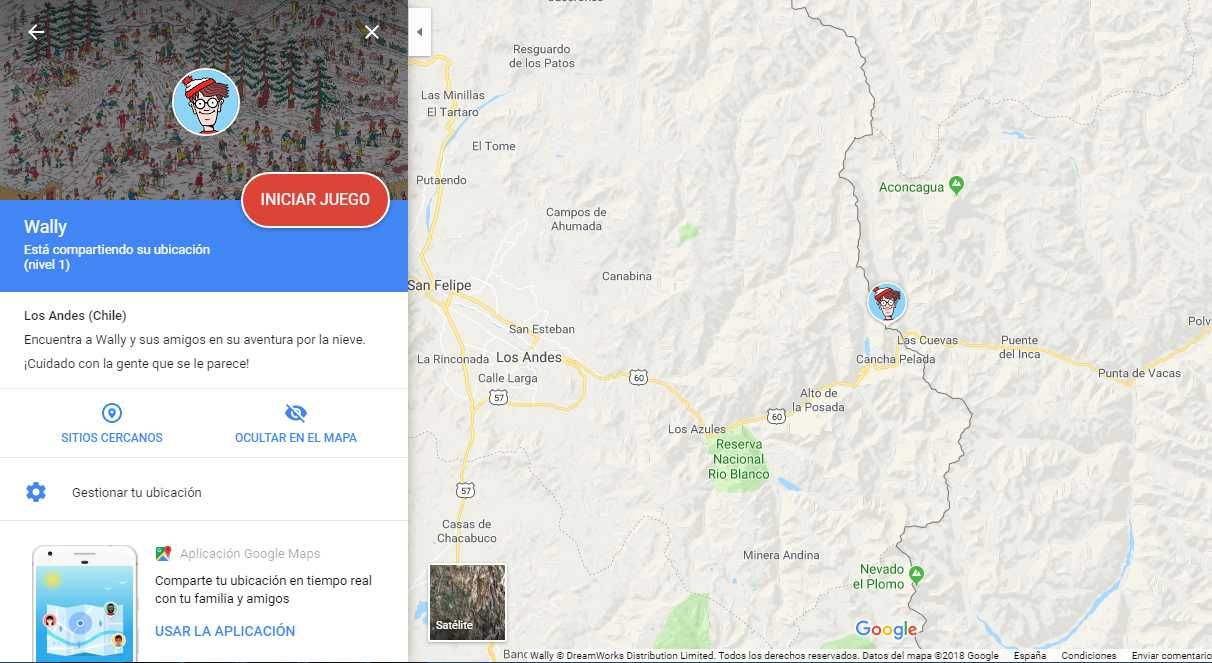
Task: Close the Wally side panel
Action: pos(372,32)
